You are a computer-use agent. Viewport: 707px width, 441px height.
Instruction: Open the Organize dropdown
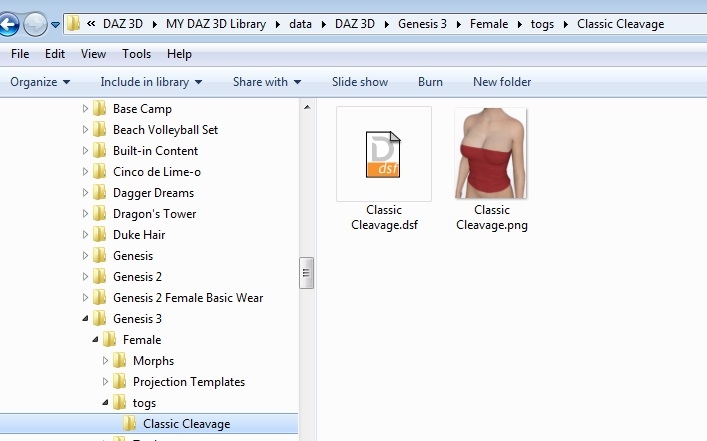point(40,82)
